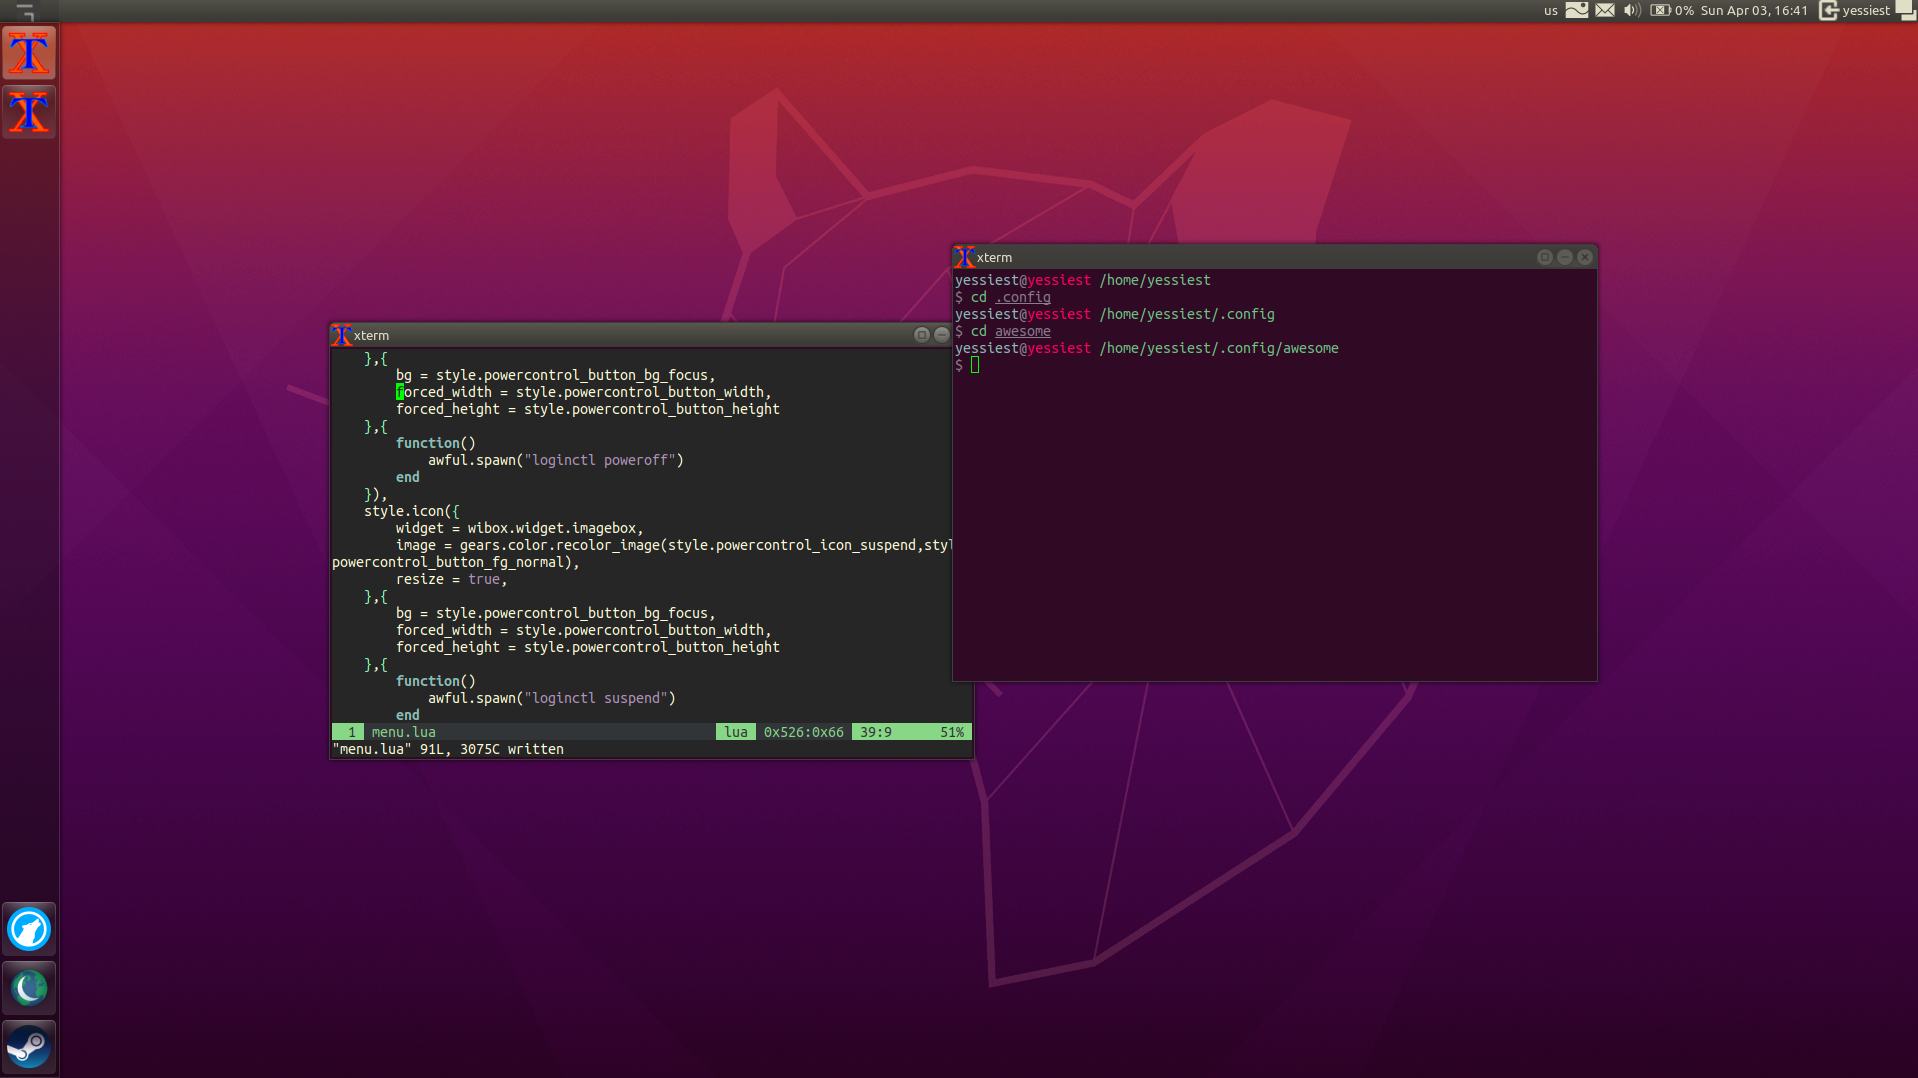Click the 'cd .config' command in the terminal
This screenshot has height=1078, width=1918.
tap(1010, 297)
